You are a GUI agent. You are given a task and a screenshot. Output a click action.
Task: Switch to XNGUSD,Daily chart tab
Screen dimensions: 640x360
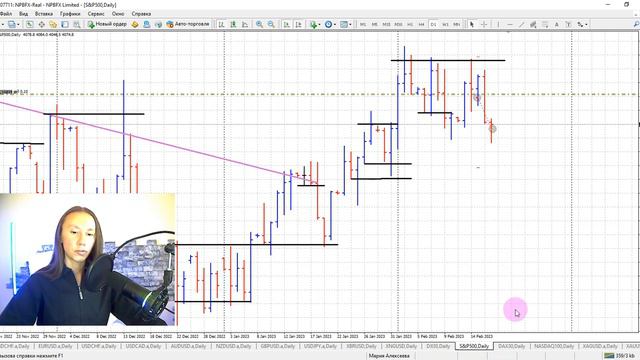click(401, 346)
